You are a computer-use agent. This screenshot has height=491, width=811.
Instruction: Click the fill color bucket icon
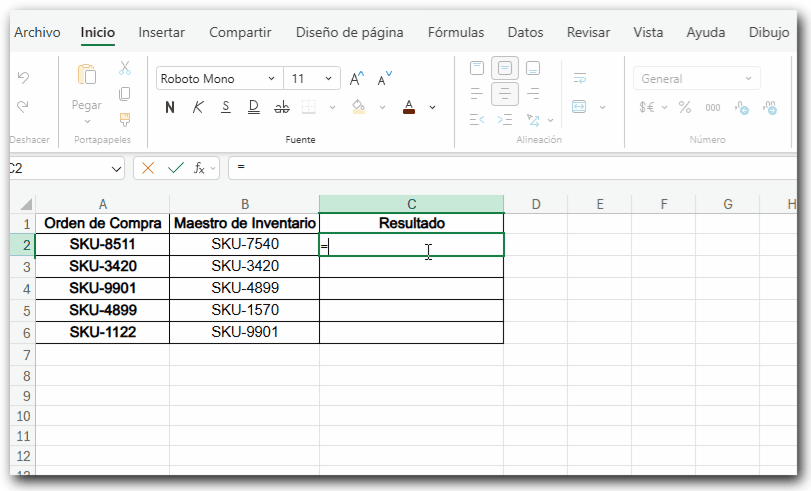coord(358,107)
